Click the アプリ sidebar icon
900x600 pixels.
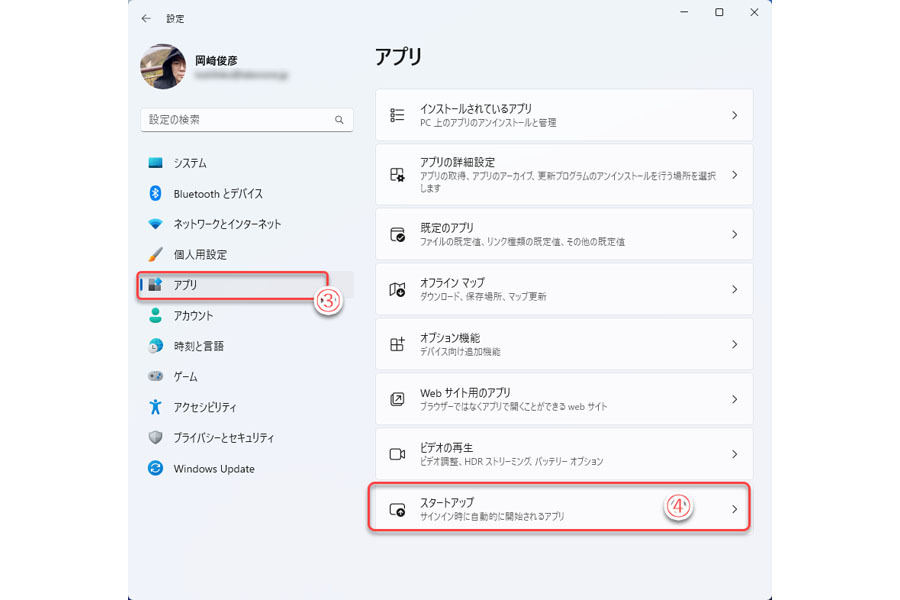pyautogui.click(x=155, y=285)
